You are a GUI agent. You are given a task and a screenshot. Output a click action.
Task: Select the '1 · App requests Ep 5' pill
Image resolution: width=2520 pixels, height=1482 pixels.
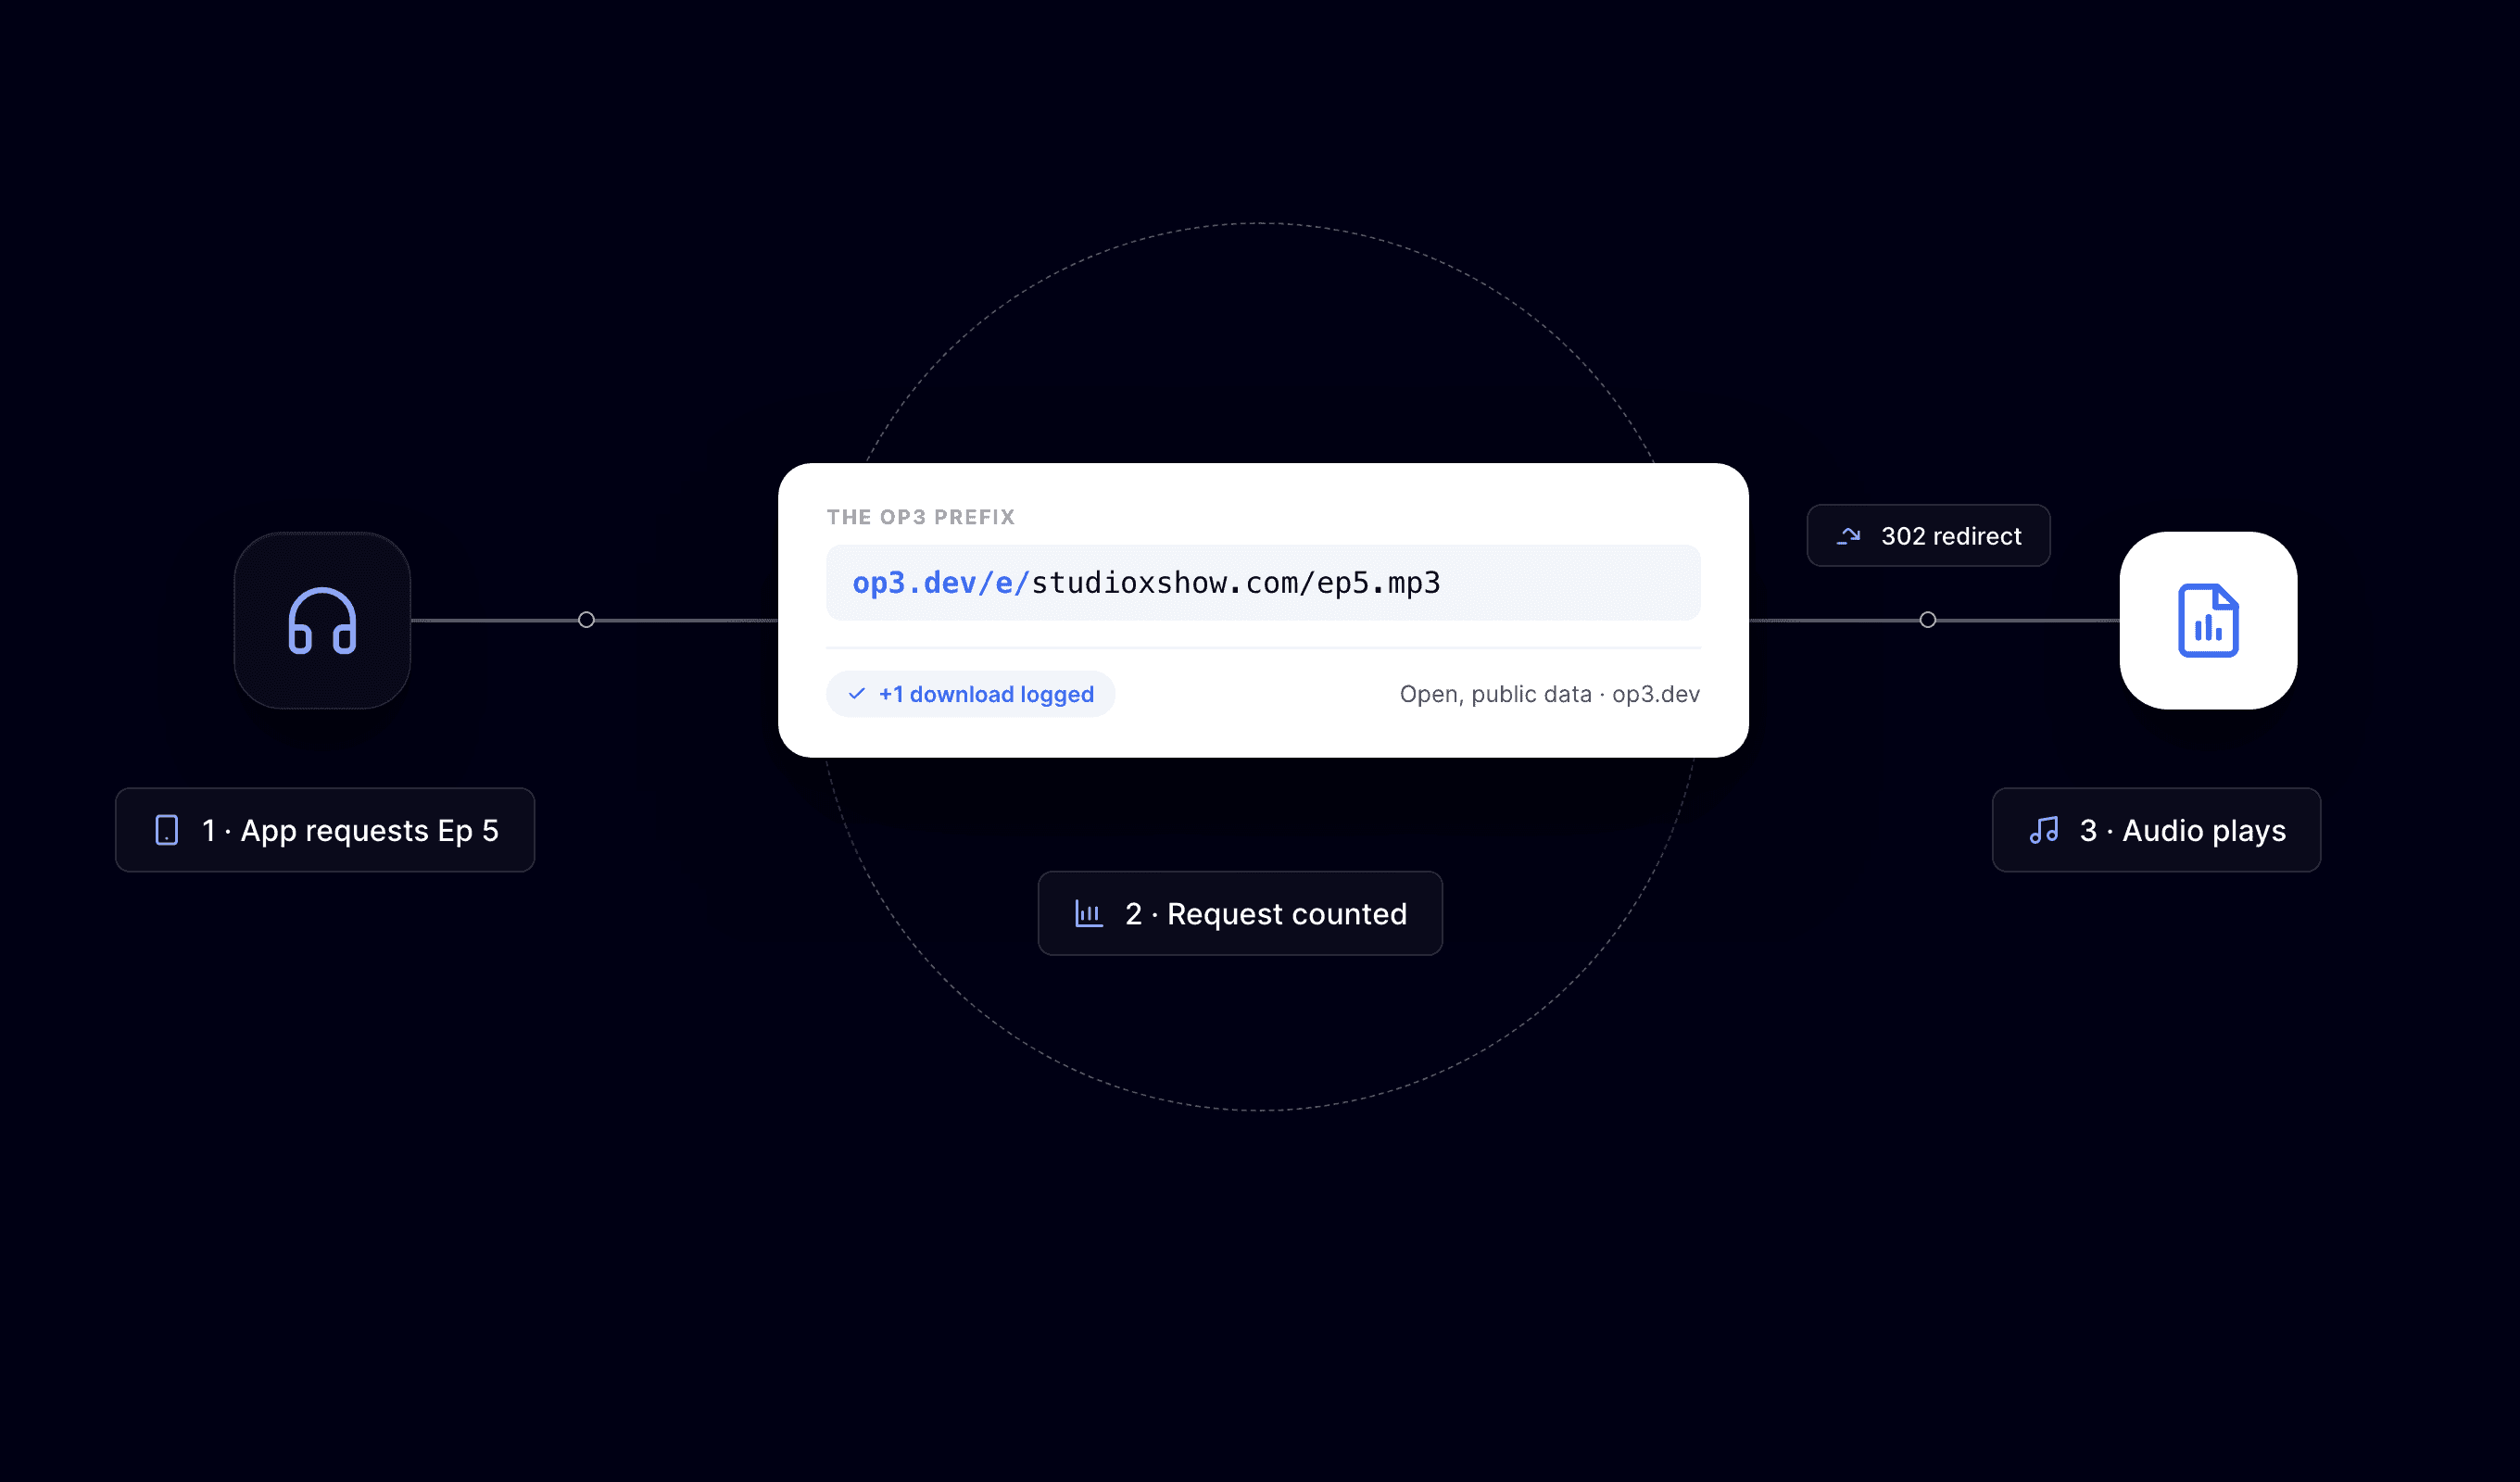325,830
